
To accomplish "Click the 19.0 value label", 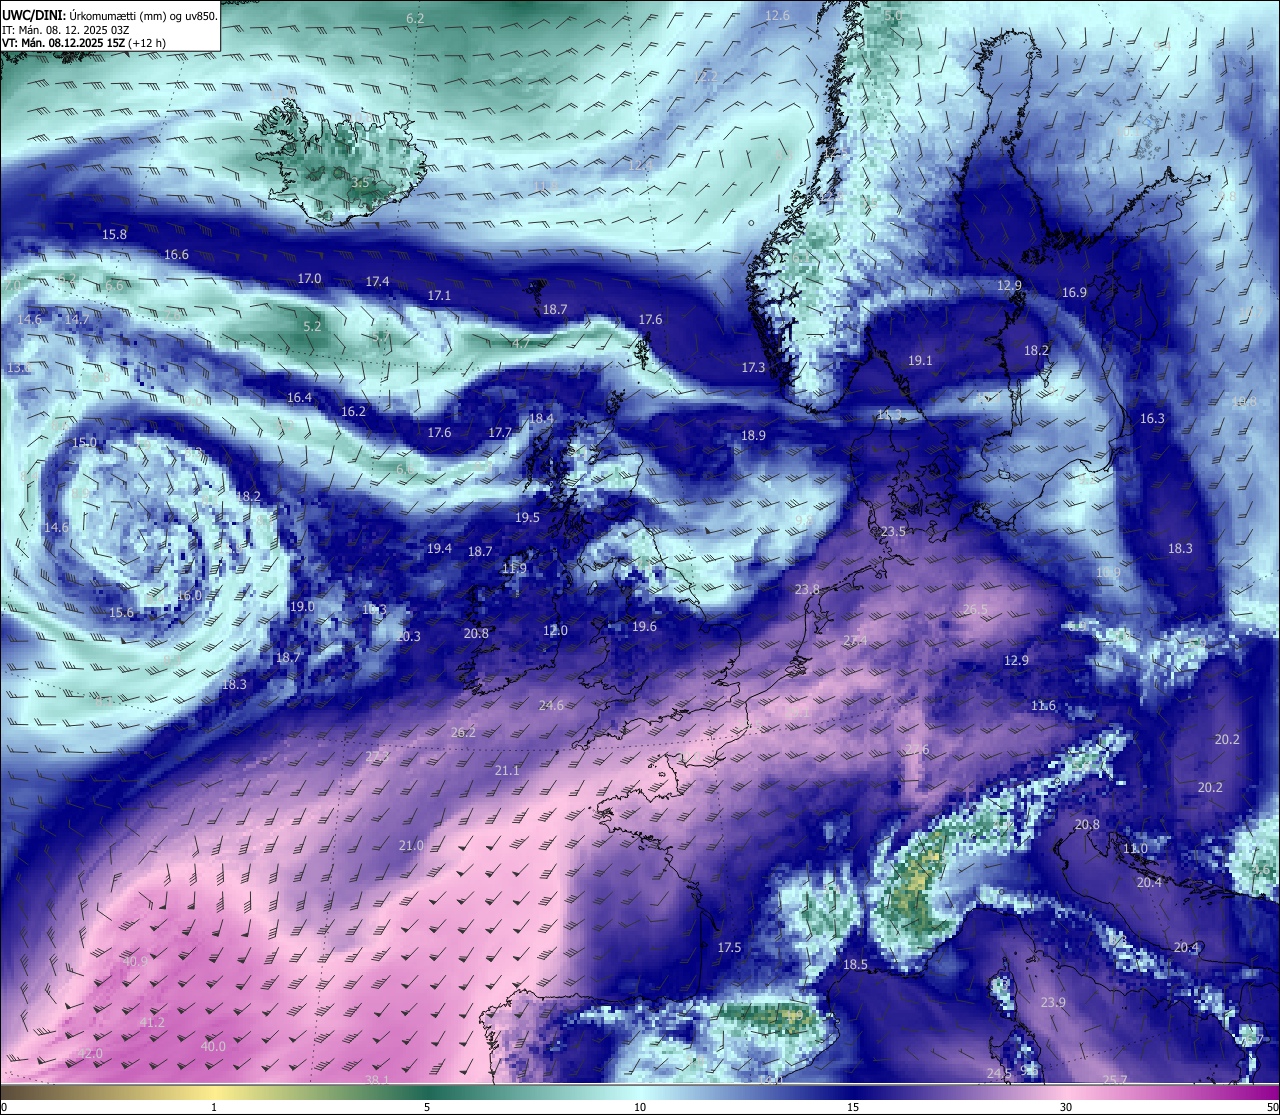I will click(x=302, y=606).
